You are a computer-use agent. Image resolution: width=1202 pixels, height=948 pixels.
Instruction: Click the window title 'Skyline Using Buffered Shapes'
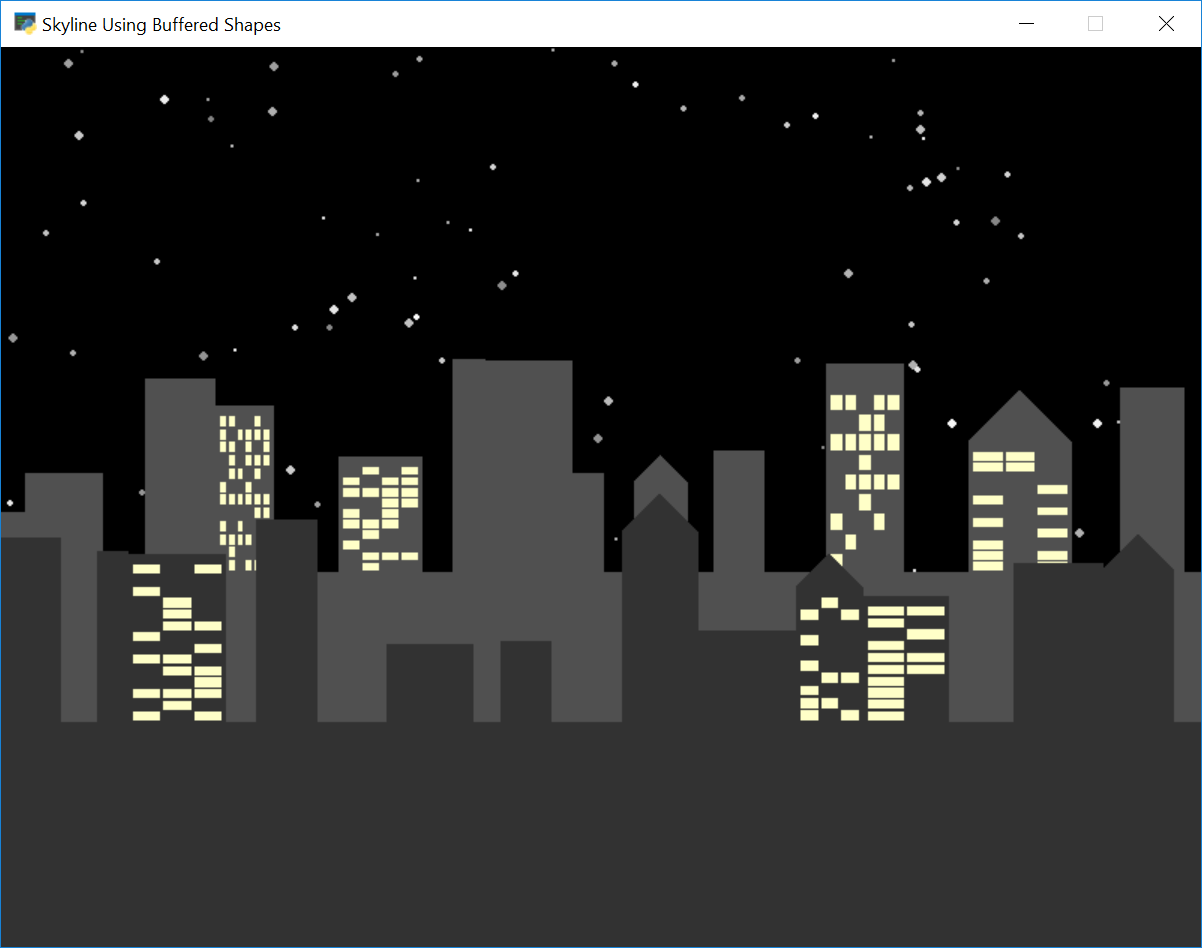[x=161, y=25]
